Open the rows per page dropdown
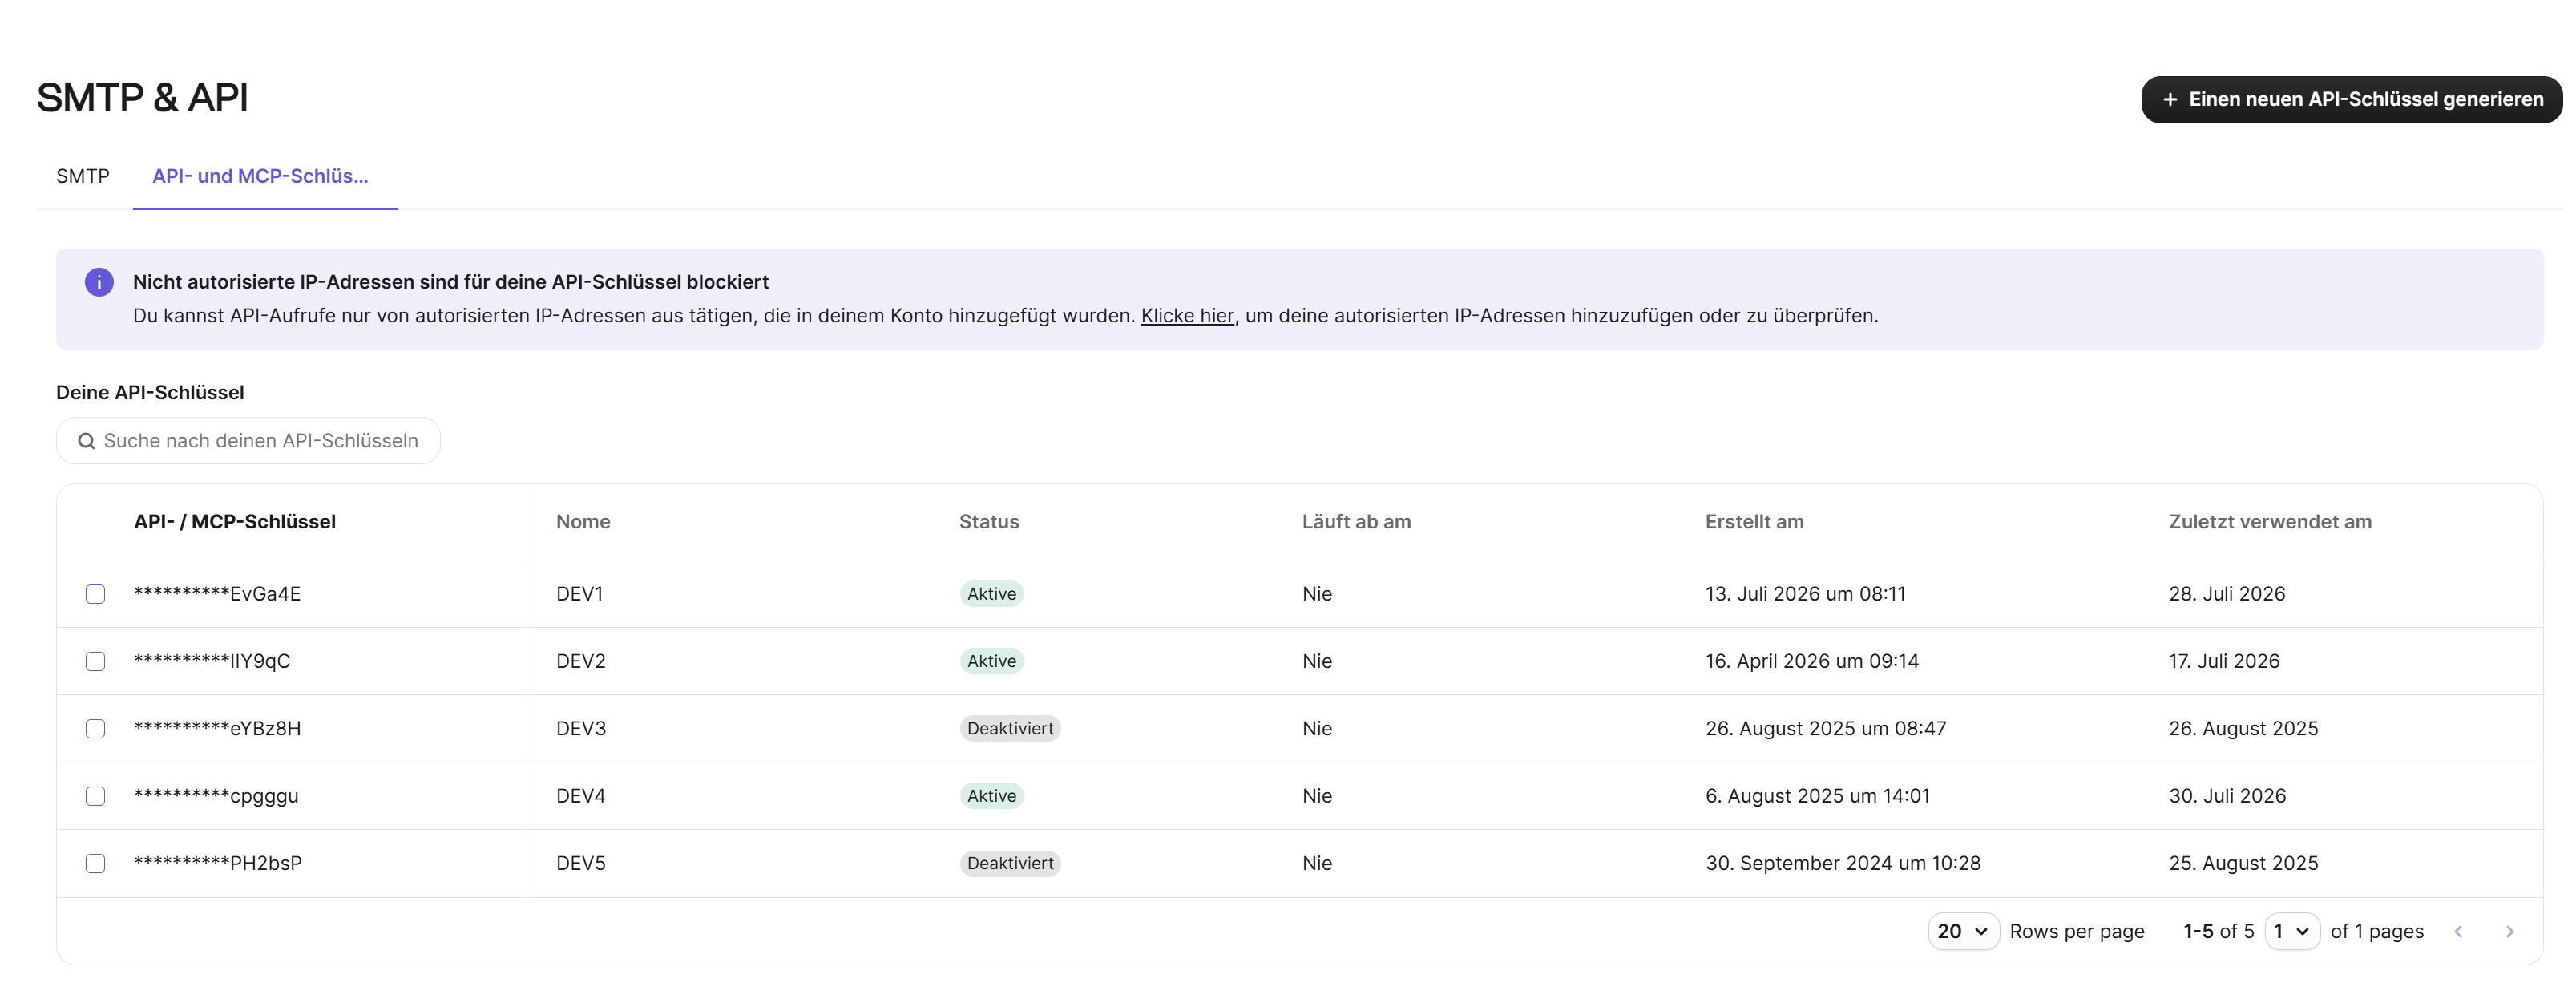2576x999 pixels. tap(1963, 931)
